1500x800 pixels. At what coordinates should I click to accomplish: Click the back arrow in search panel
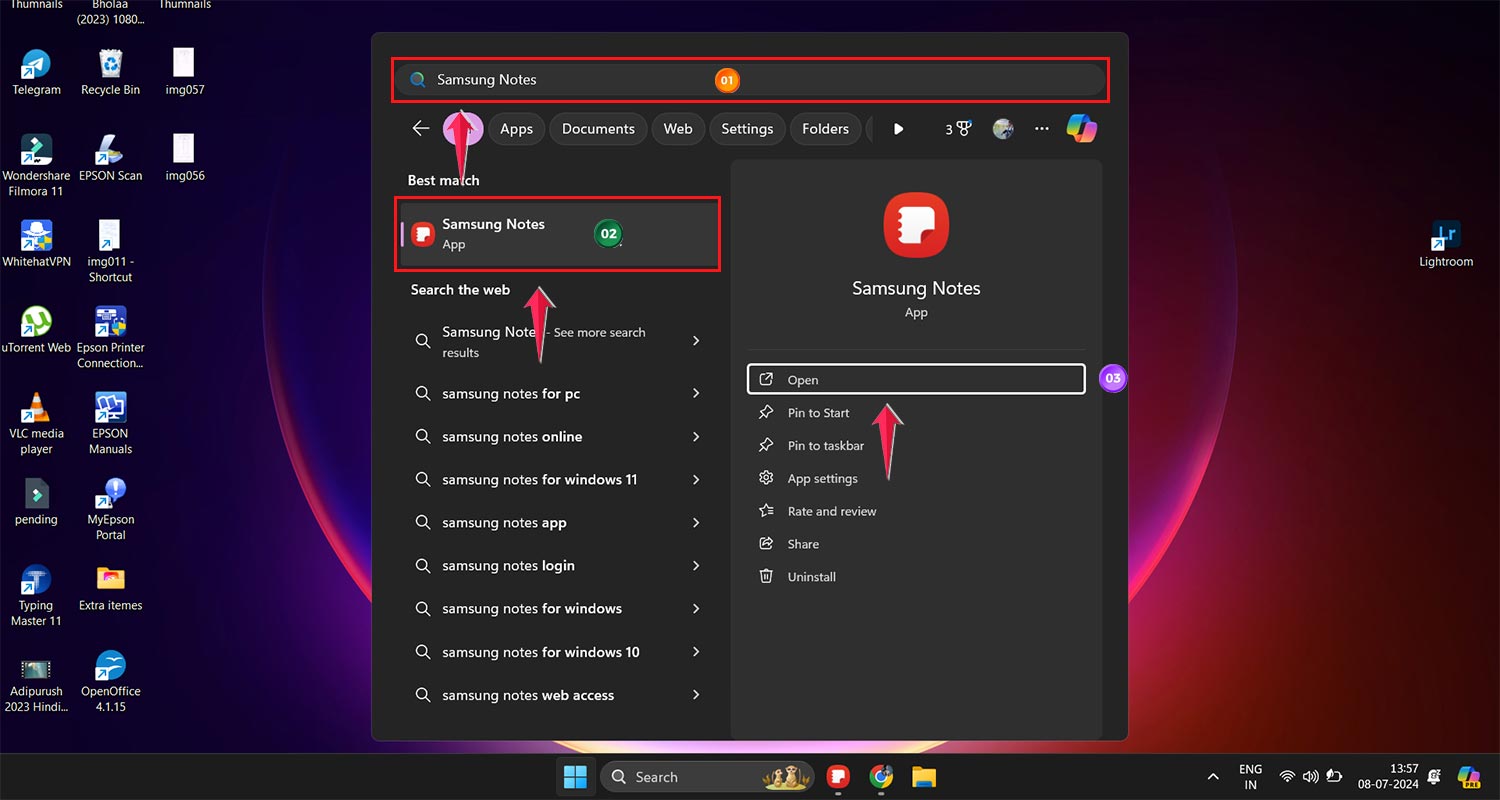421,128
